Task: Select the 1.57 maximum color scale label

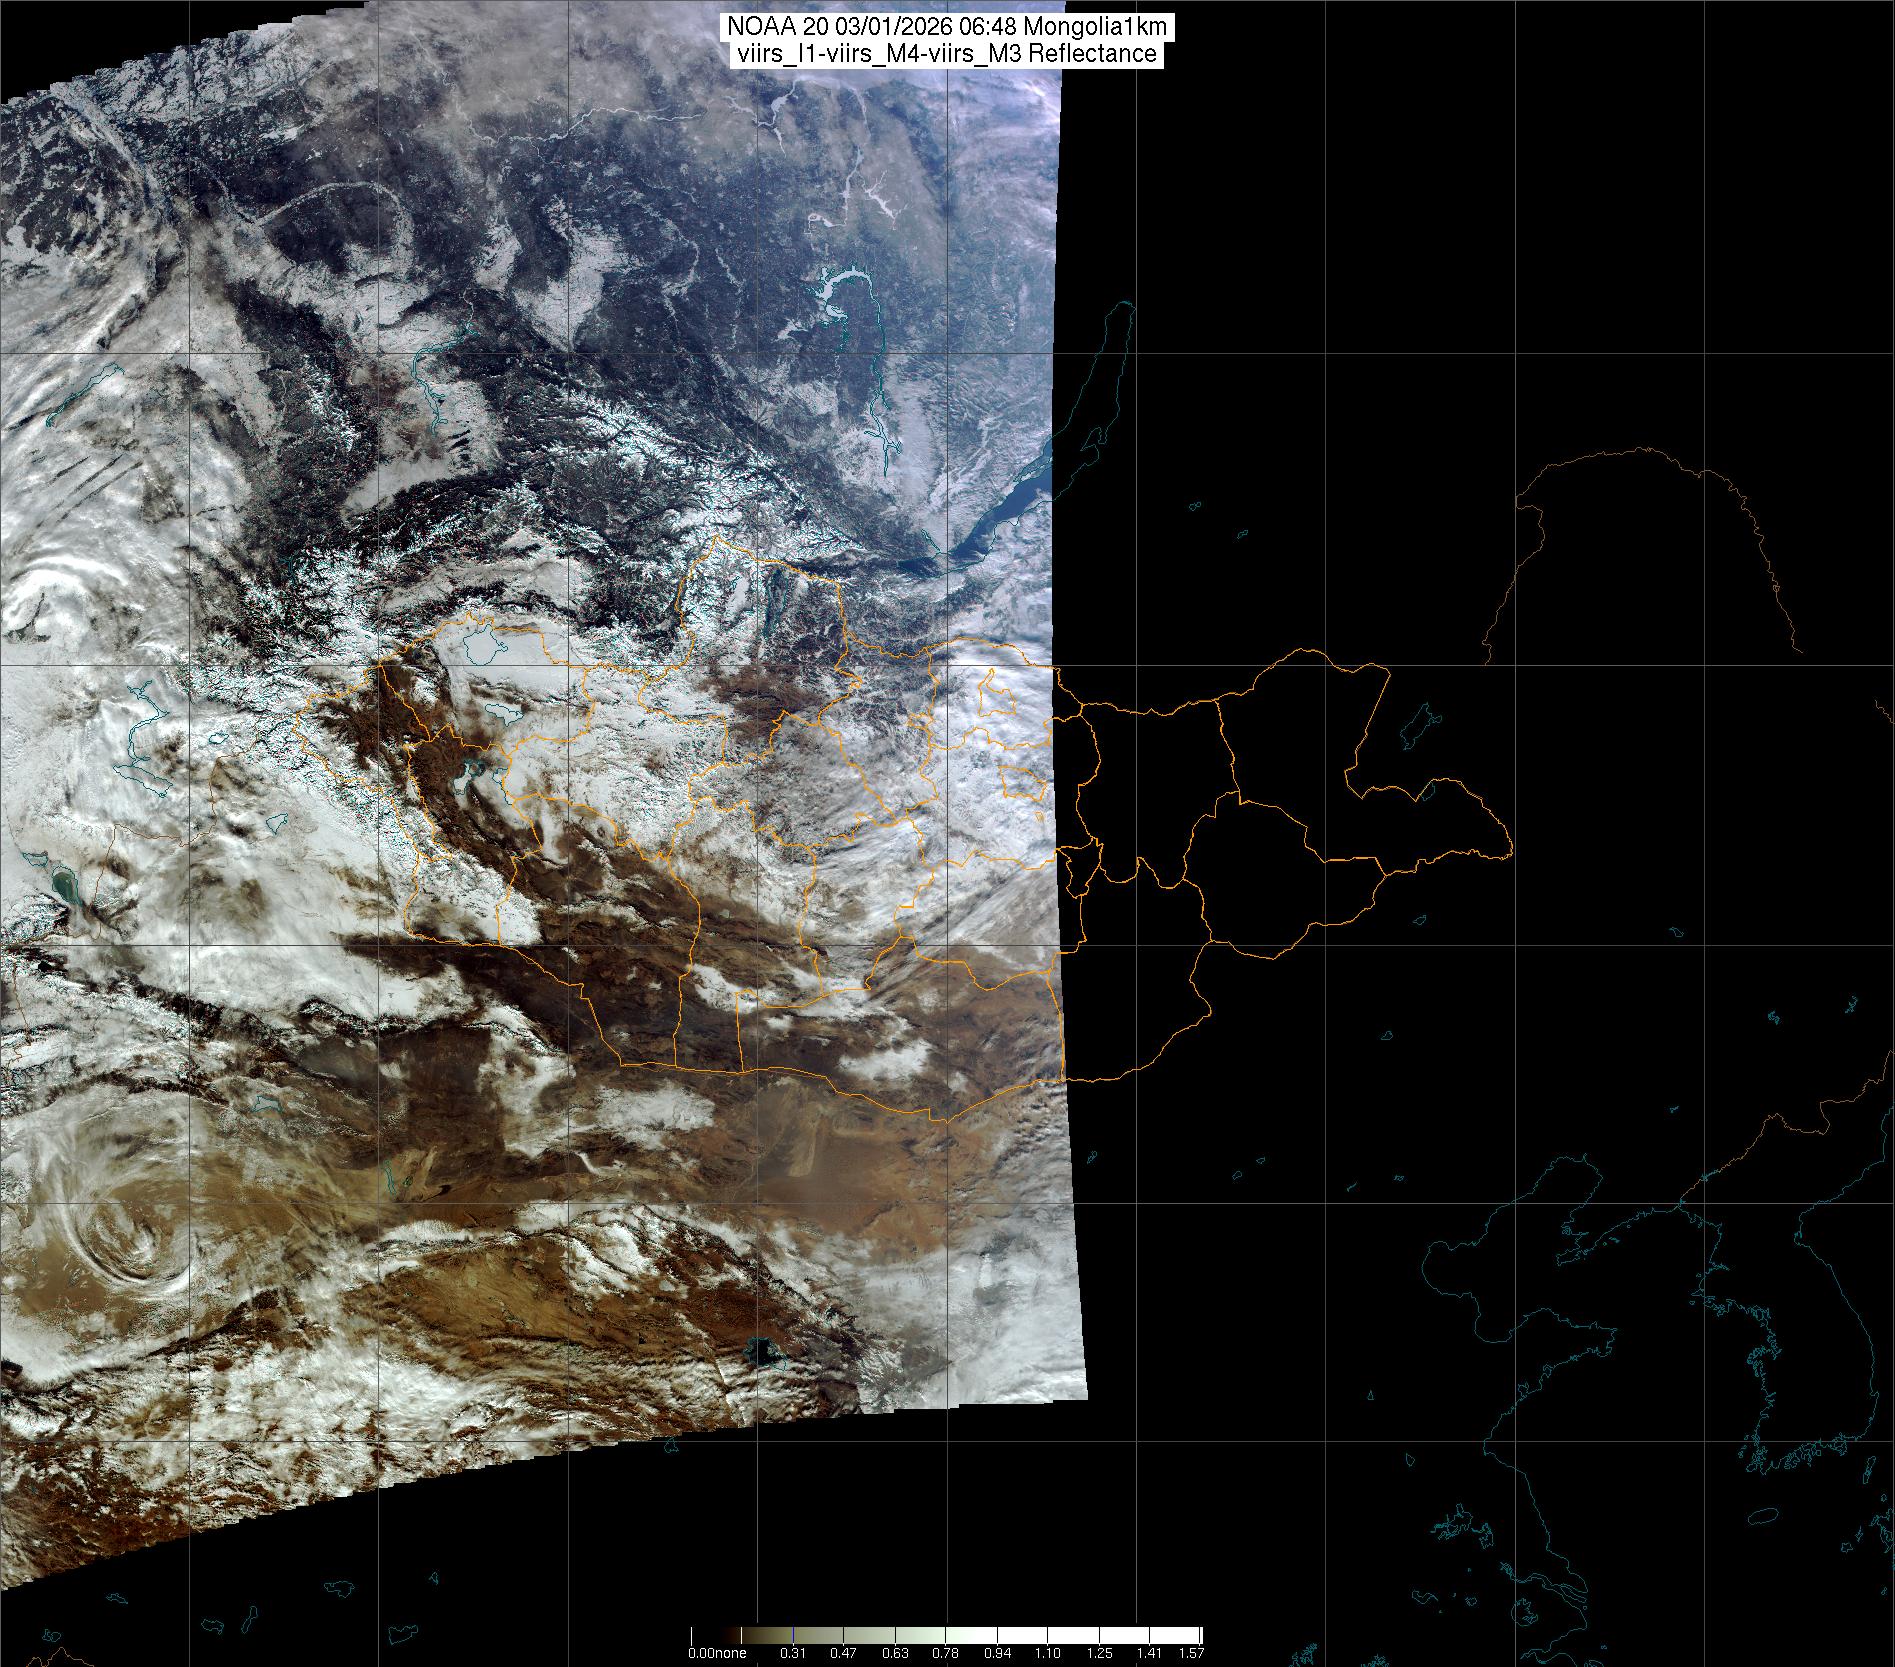Action: 1191,1653
